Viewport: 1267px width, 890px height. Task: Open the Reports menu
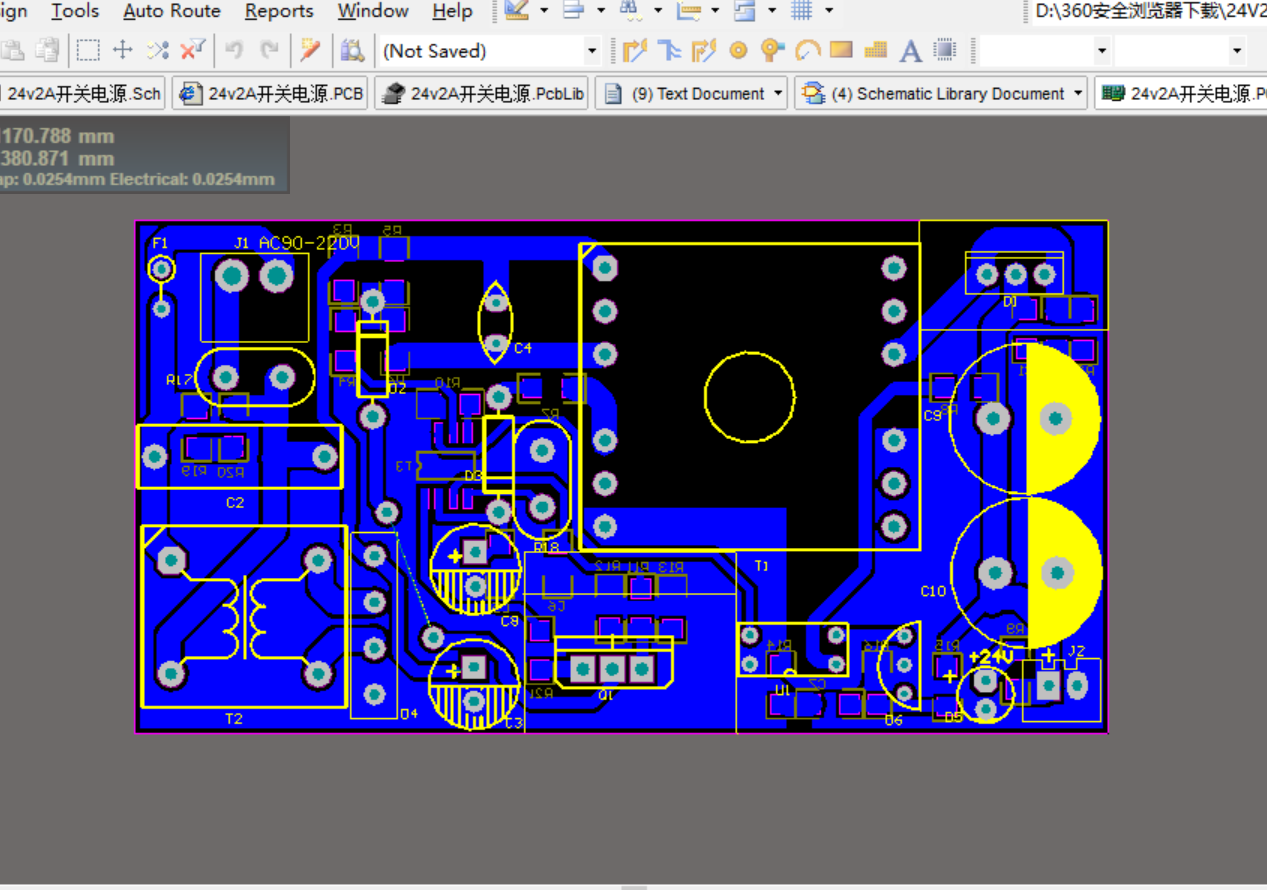click(279, 11)
